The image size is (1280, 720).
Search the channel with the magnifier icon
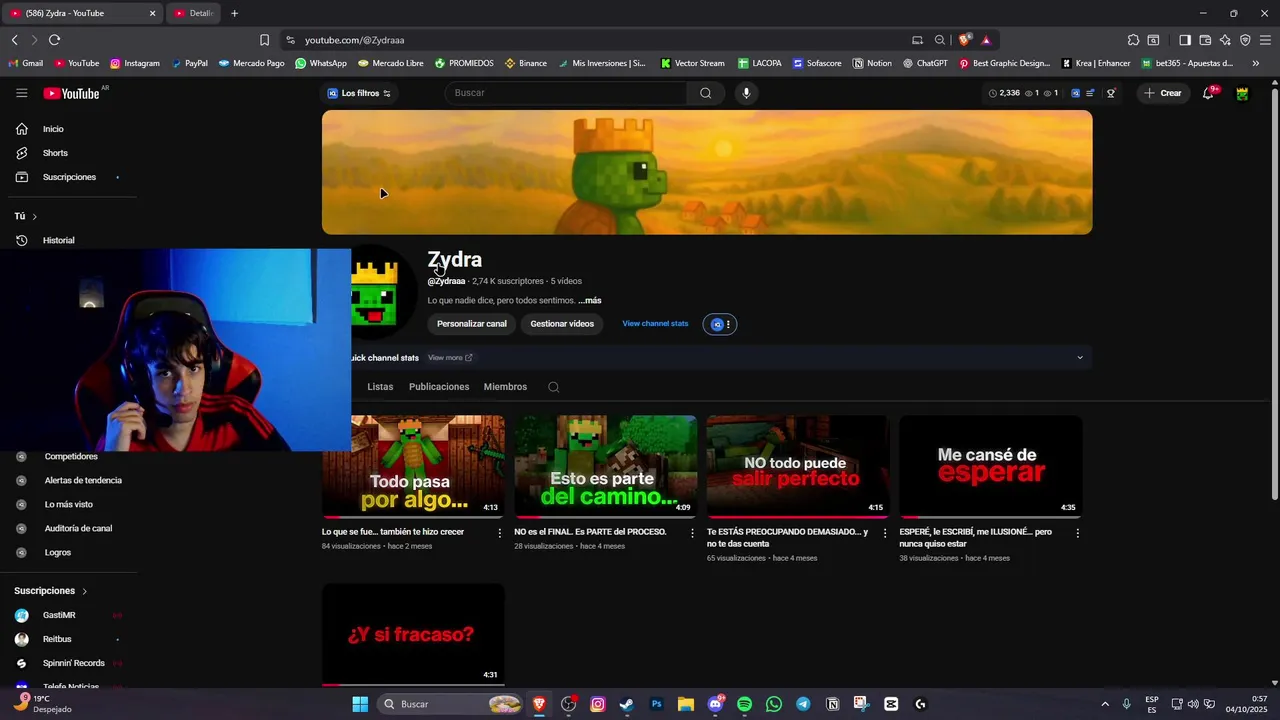coord(553,387)
